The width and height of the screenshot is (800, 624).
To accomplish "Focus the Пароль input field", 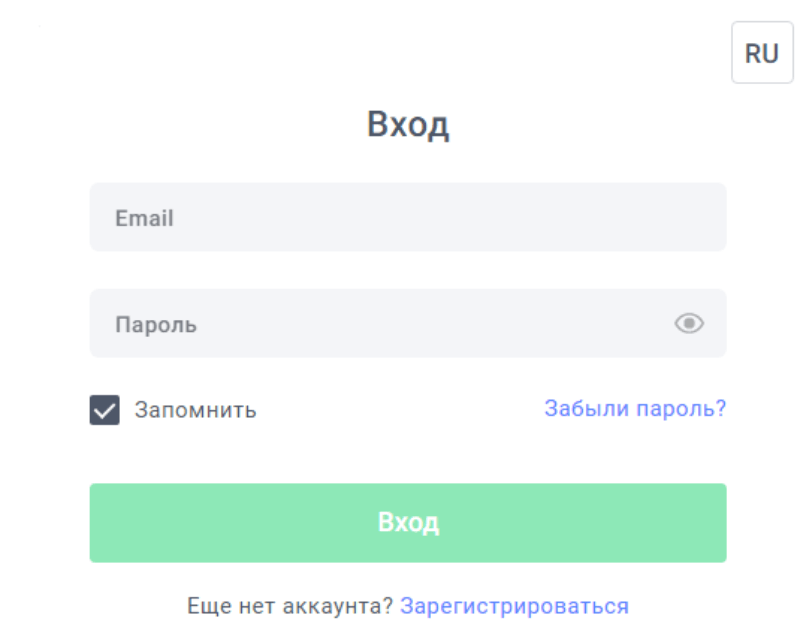I will tap(380, 324).
